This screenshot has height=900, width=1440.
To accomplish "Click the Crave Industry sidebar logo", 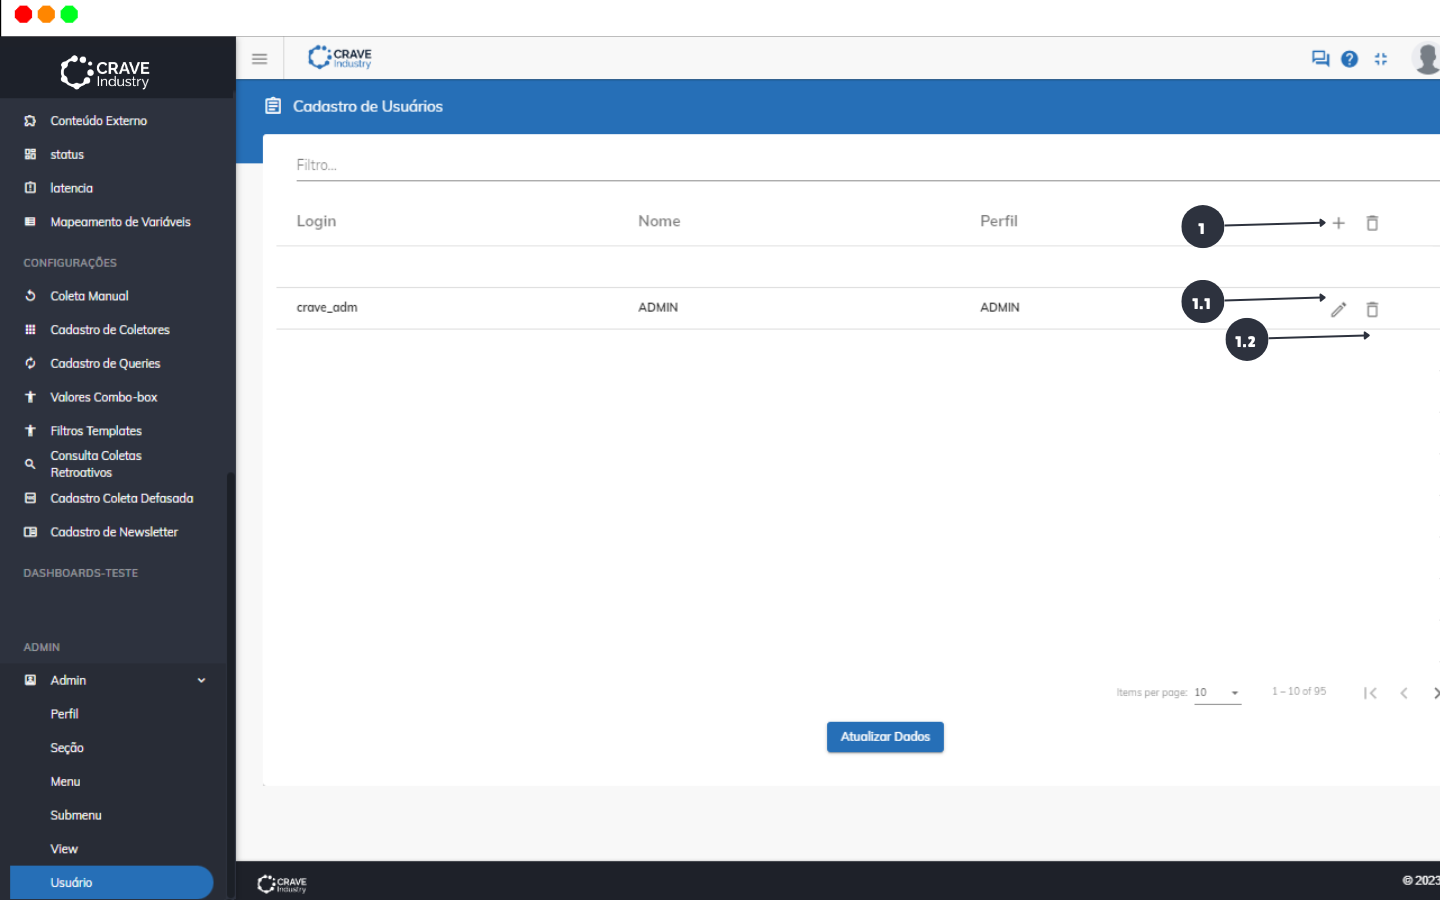I will [105, 72].
